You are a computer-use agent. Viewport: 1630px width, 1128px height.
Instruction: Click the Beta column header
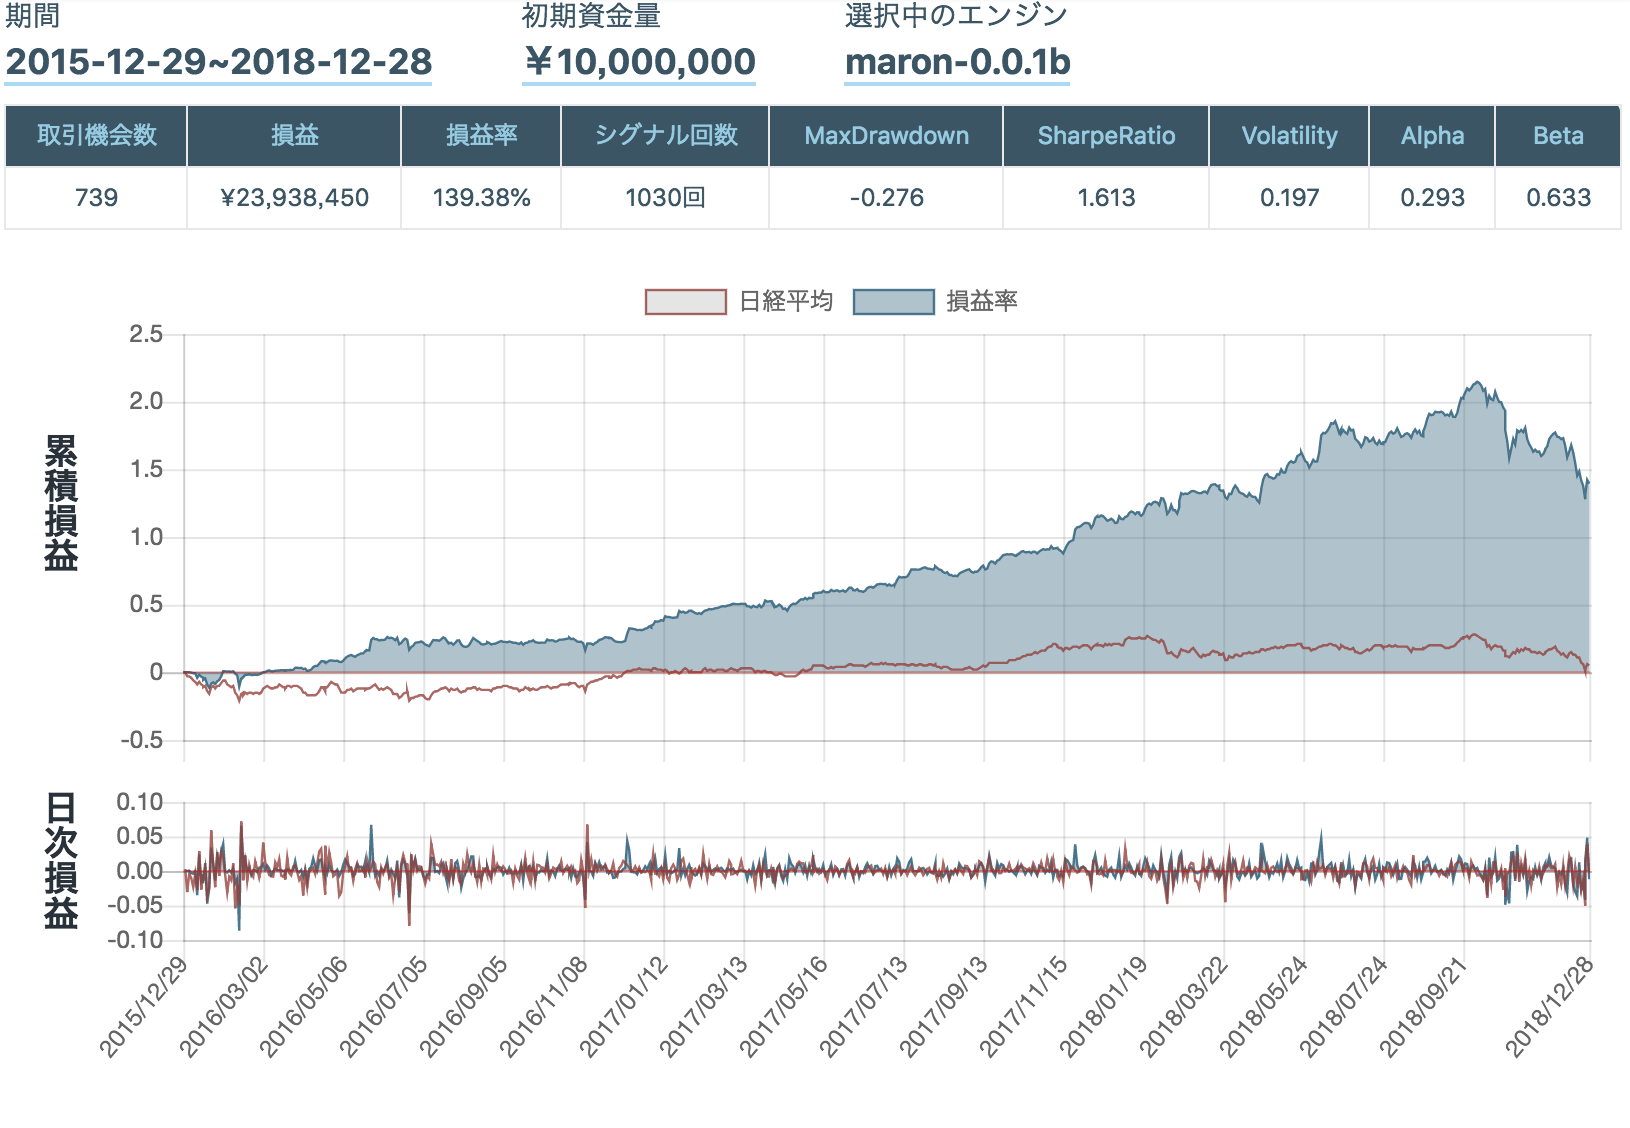(x=1558, y=136)
